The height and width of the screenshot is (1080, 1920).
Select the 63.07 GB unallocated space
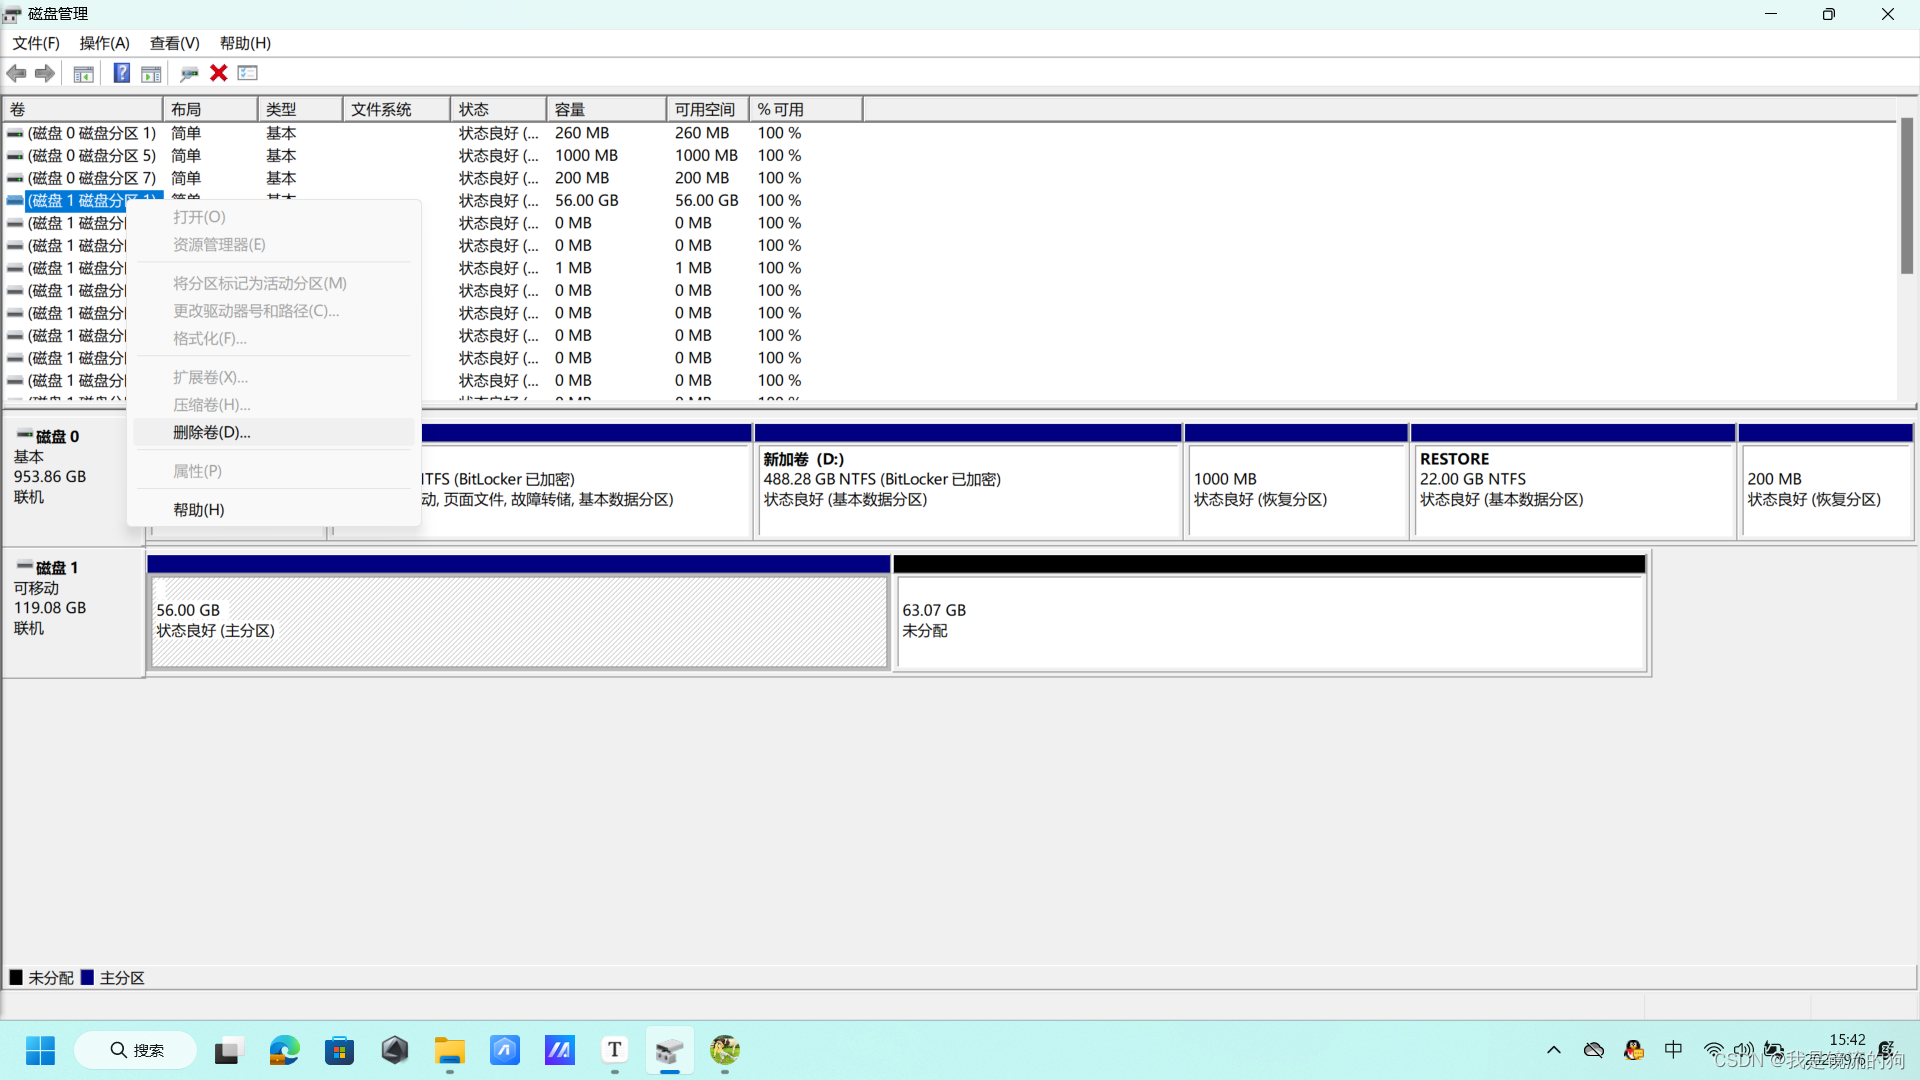1269,612
